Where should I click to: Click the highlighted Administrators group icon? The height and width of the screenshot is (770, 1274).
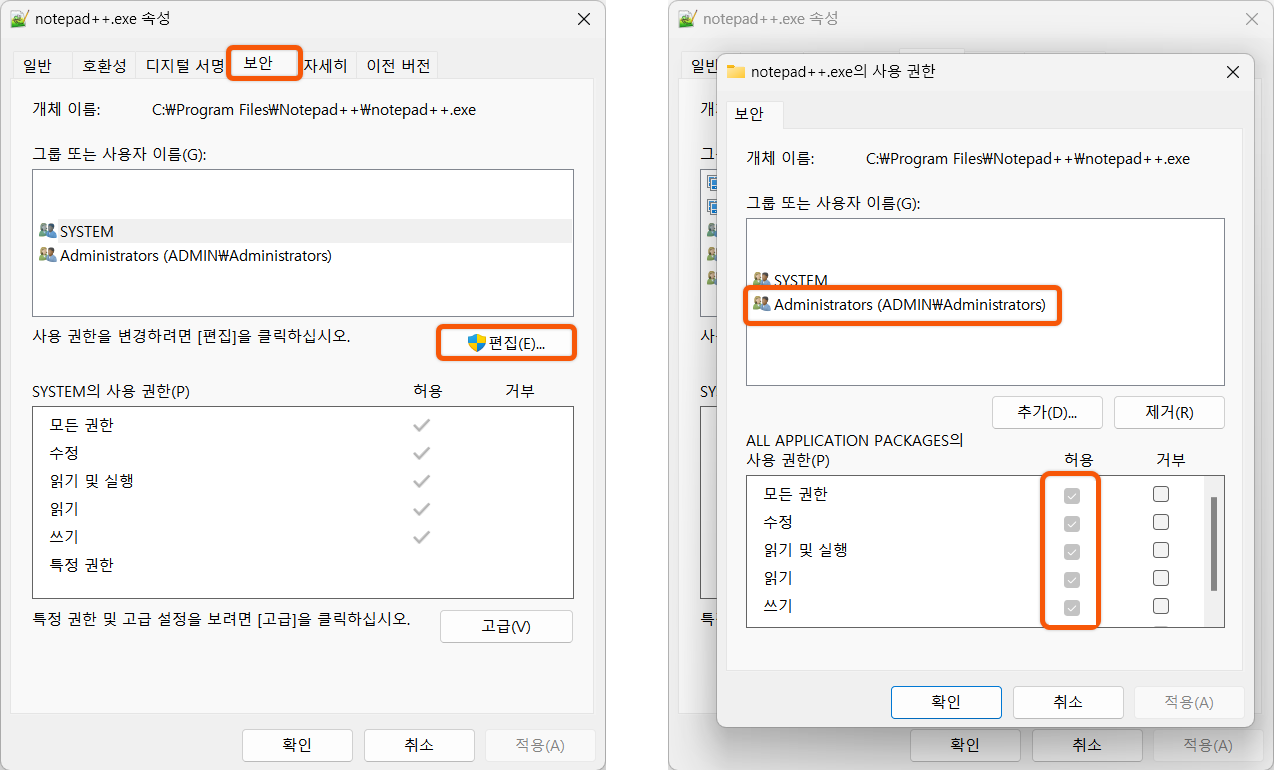tap(763, 305)
